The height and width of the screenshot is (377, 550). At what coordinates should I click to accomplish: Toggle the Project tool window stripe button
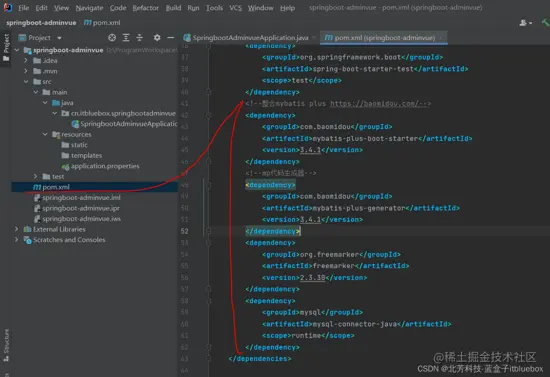(x=6, y=47)
